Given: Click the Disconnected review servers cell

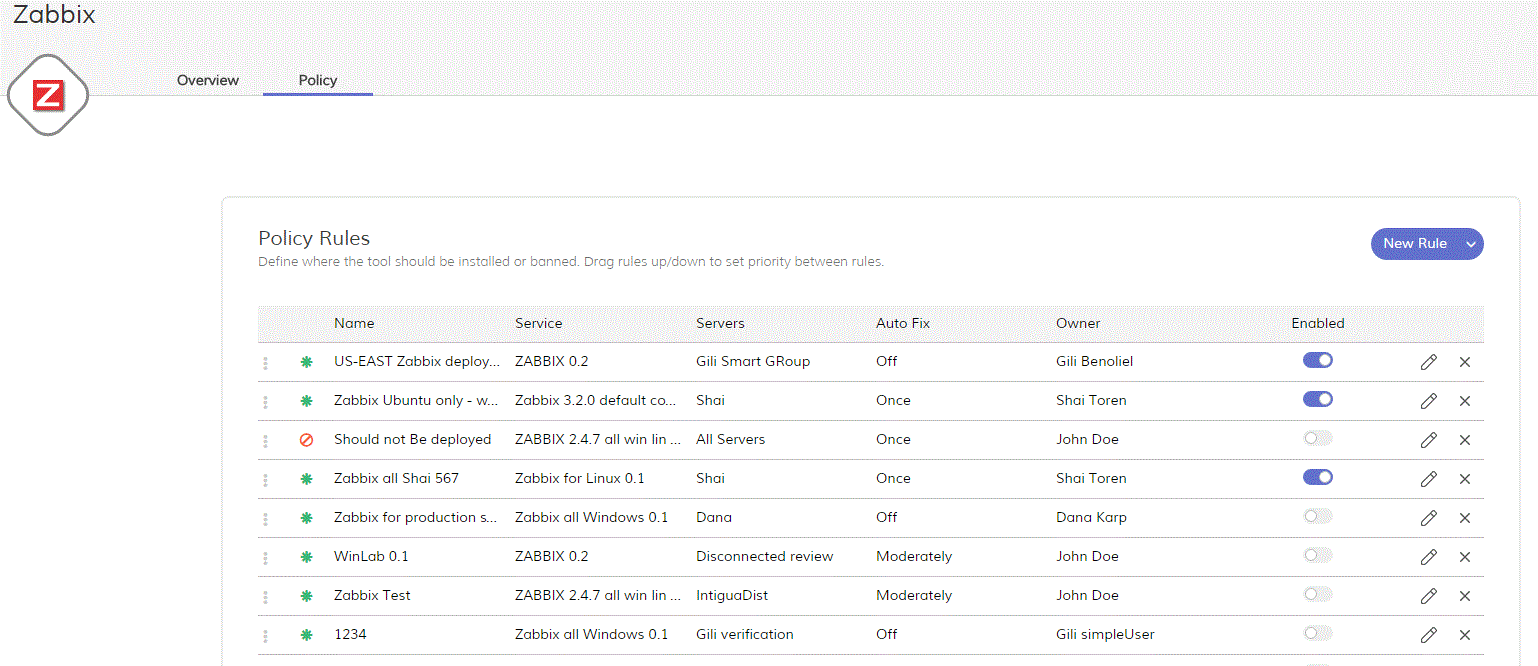Looking at the screenshot, I should [x=765, y=556].
